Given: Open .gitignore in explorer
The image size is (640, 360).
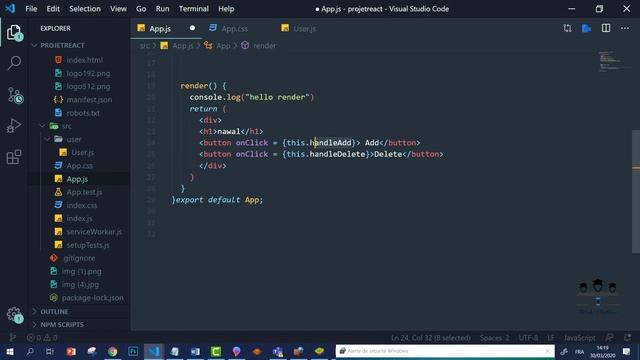Looking at the screenshot, I should [79, 258].
